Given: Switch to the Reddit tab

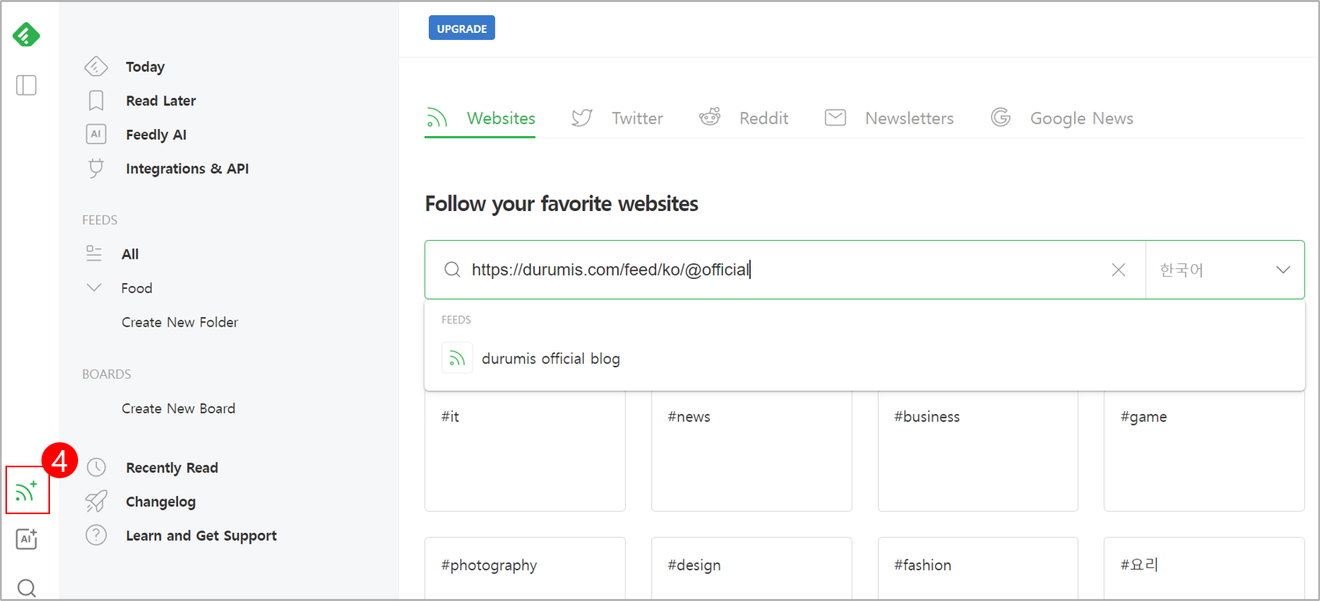Looking at the screenshot, I should (x=743, y=118).
